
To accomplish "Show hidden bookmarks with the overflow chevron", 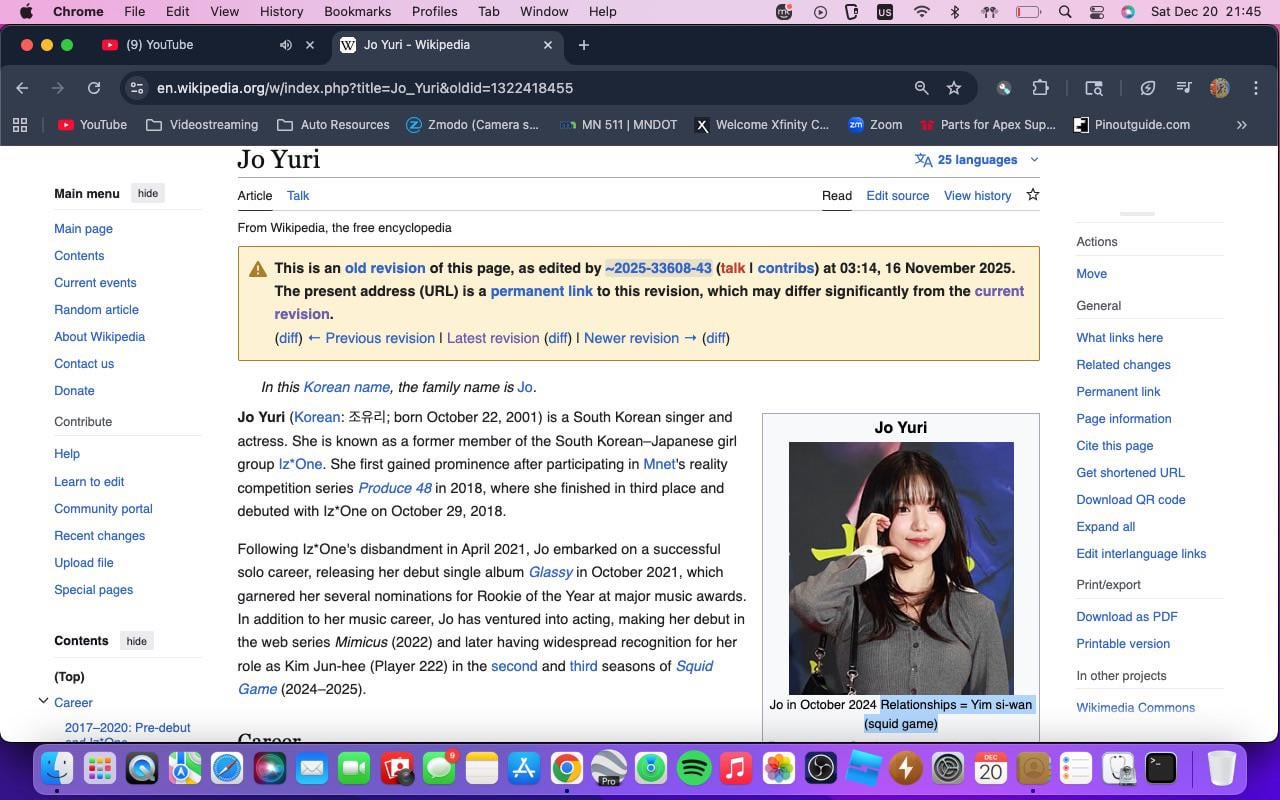I will 1242,125.
